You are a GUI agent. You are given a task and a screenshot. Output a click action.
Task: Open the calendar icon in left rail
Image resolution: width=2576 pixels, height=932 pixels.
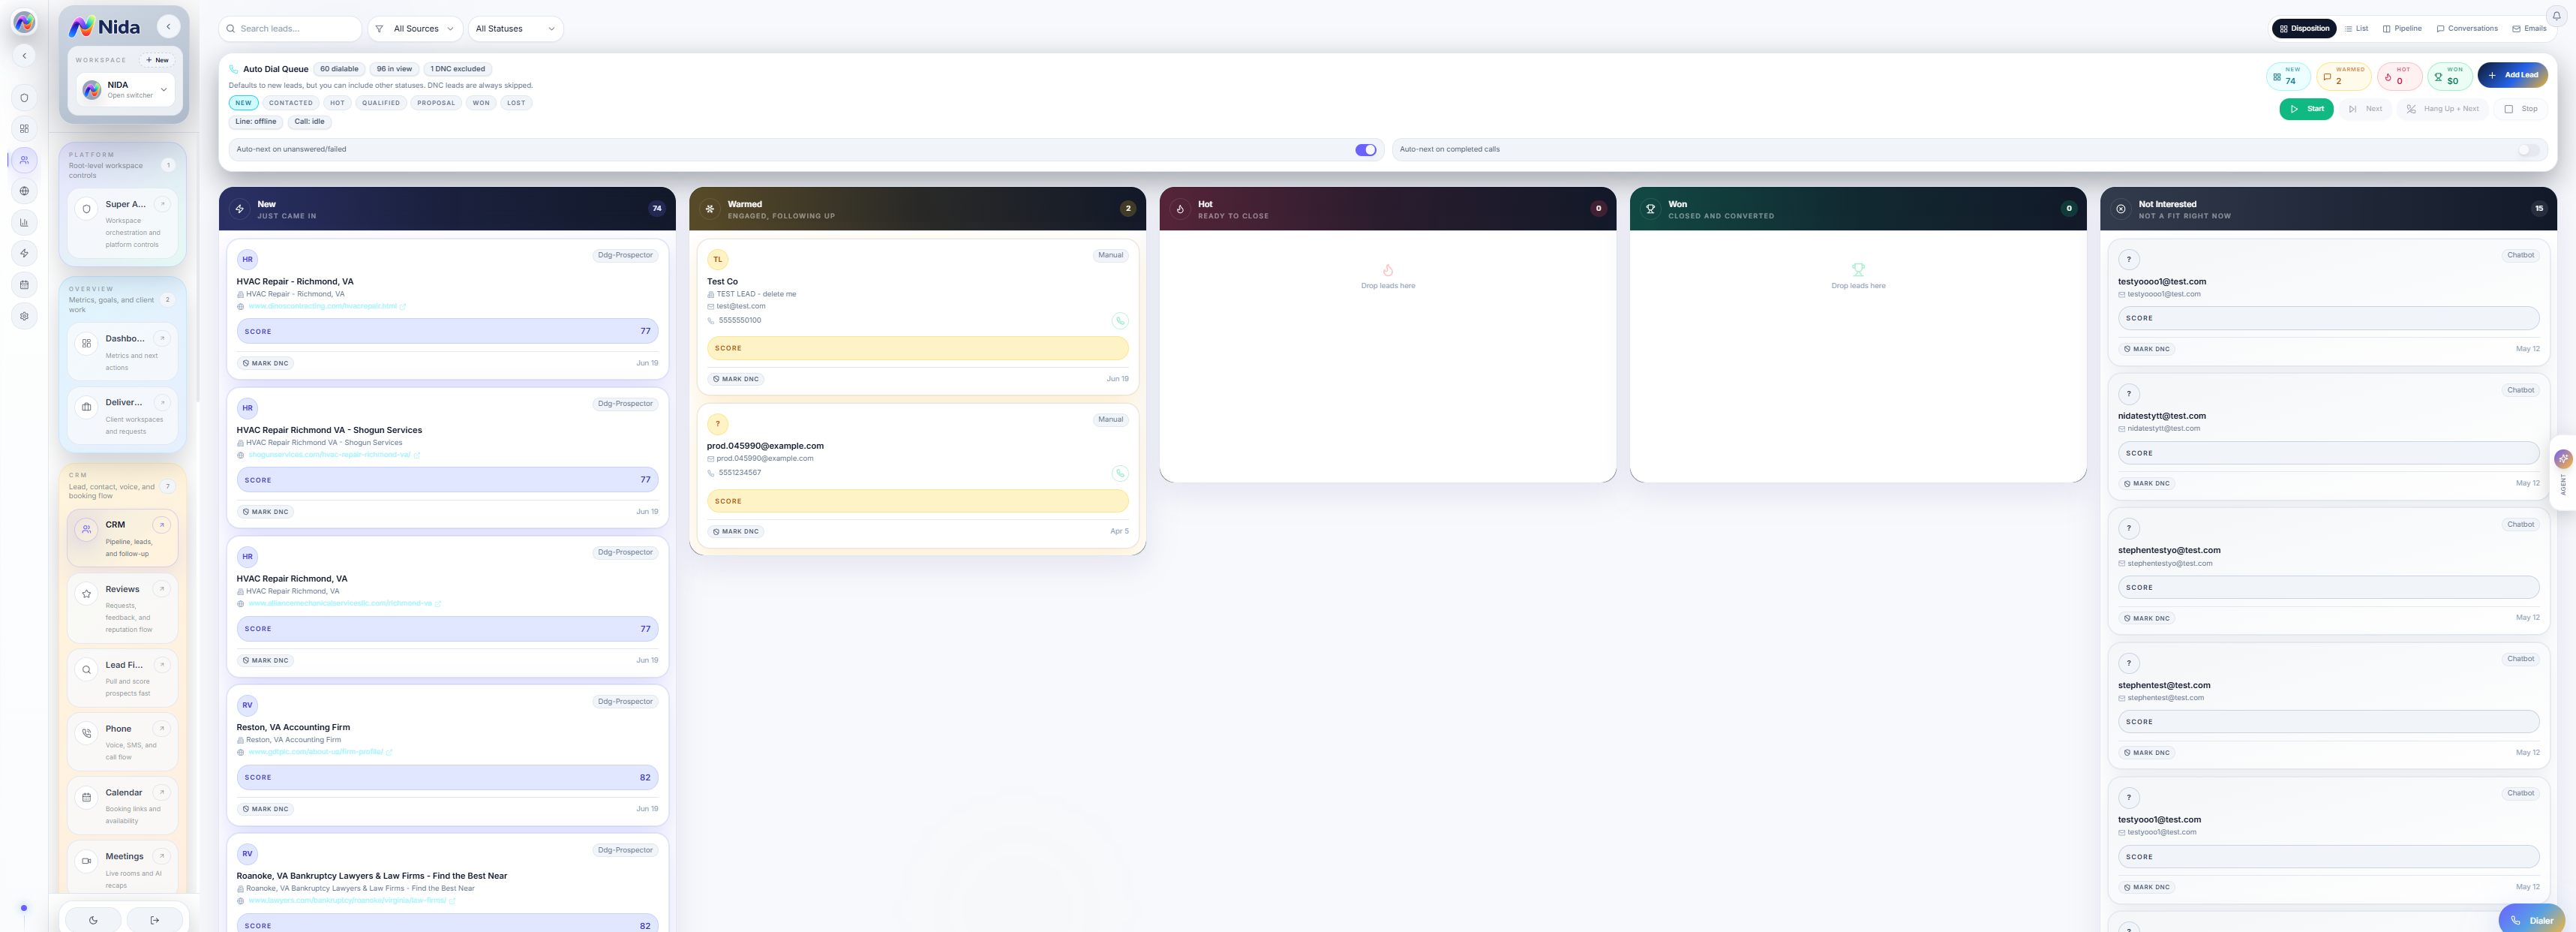point(24,285)
